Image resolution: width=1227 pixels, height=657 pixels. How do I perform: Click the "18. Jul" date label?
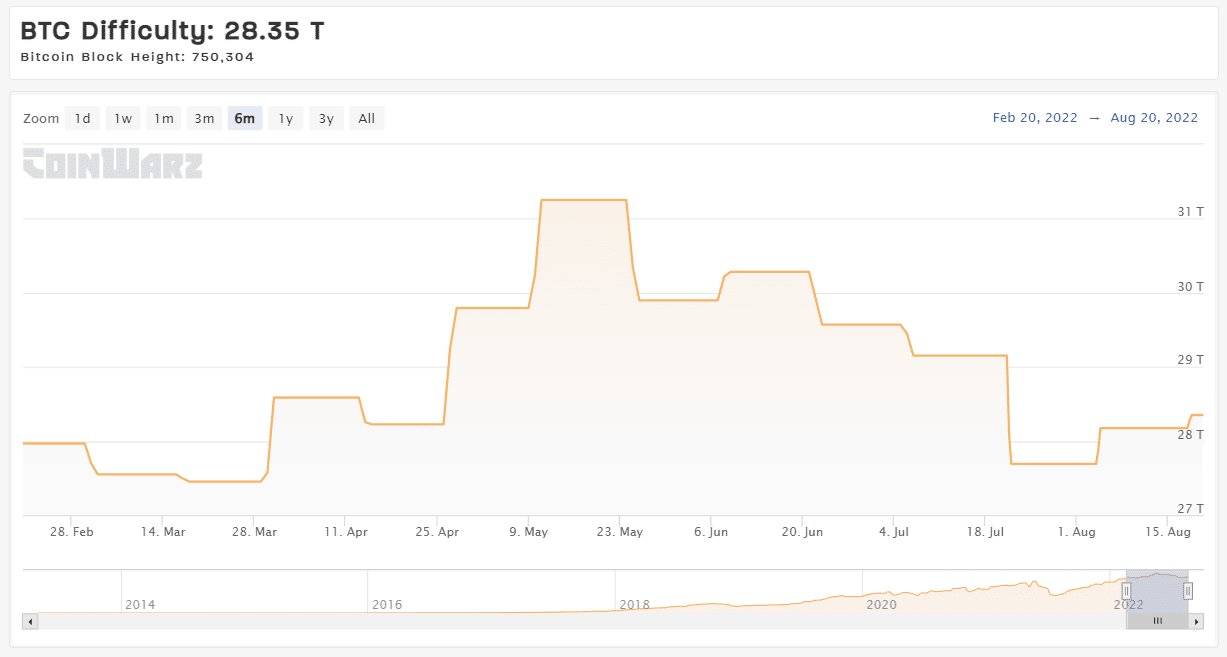[985, 532]
